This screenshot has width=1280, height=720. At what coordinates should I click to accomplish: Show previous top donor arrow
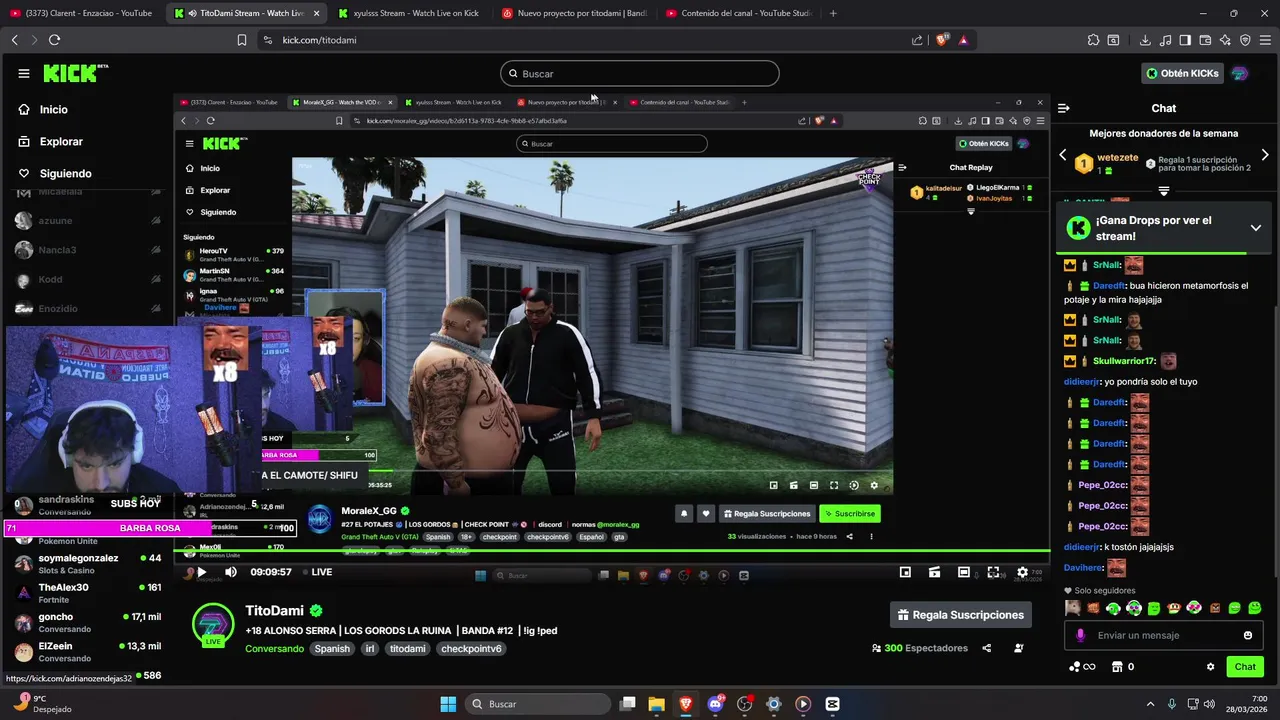pos(1063,155)
